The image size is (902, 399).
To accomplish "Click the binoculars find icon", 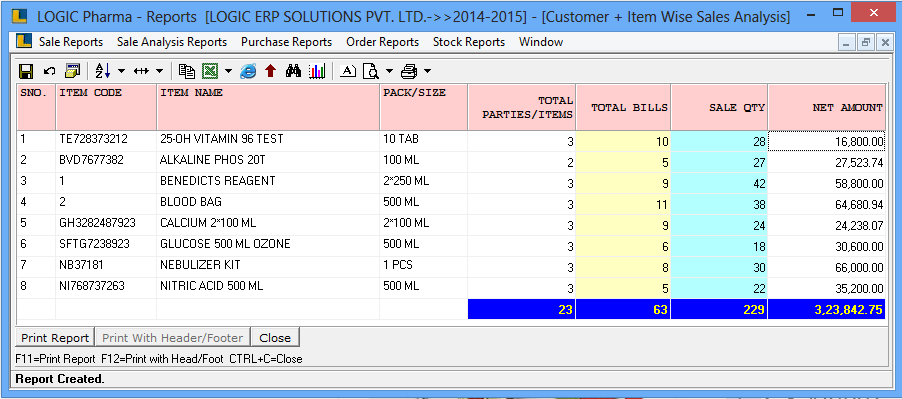I will click(293, 71).
